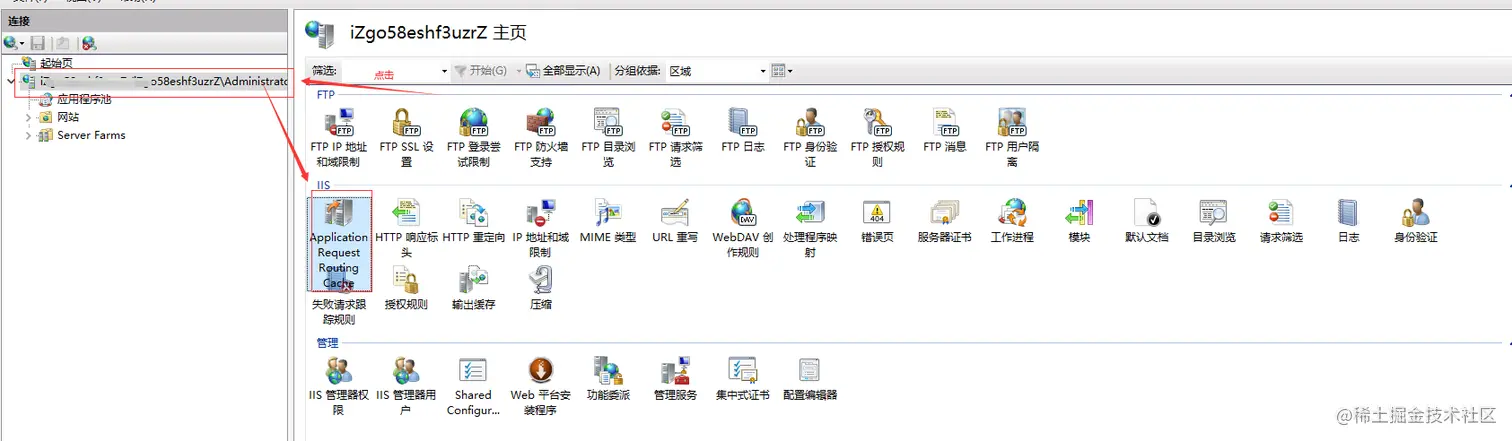
Task: Open FTP 目录浏览 feature
Action: pos(608,138)
